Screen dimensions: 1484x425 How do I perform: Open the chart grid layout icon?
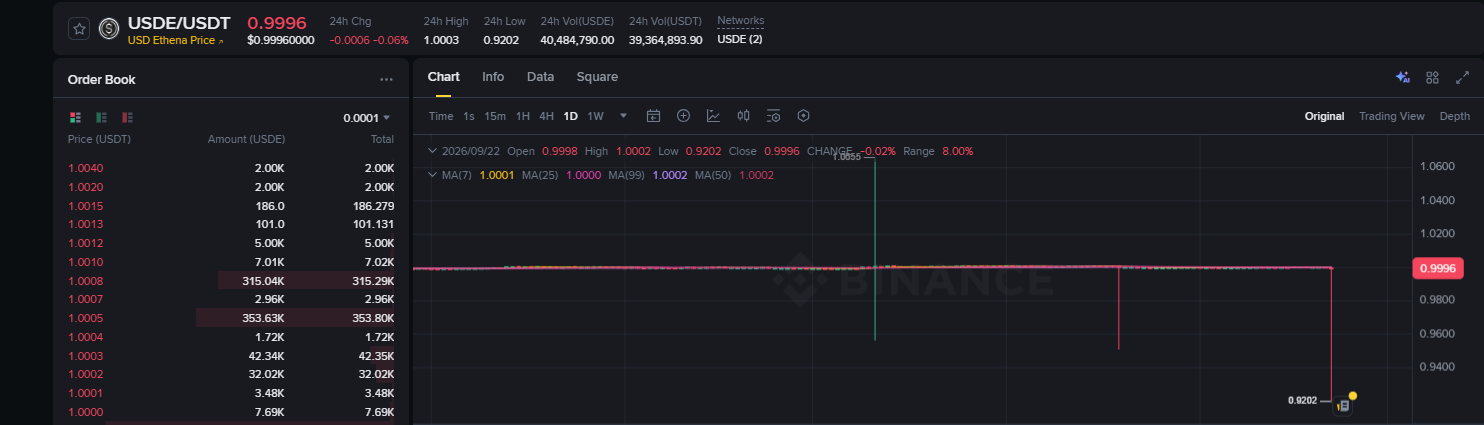tap(1432, 77)
